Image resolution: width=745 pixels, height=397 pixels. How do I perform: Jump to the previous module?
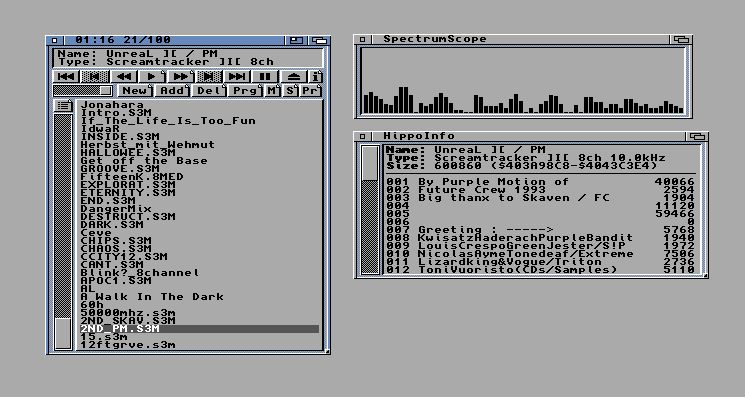click(x=66, y=76)
